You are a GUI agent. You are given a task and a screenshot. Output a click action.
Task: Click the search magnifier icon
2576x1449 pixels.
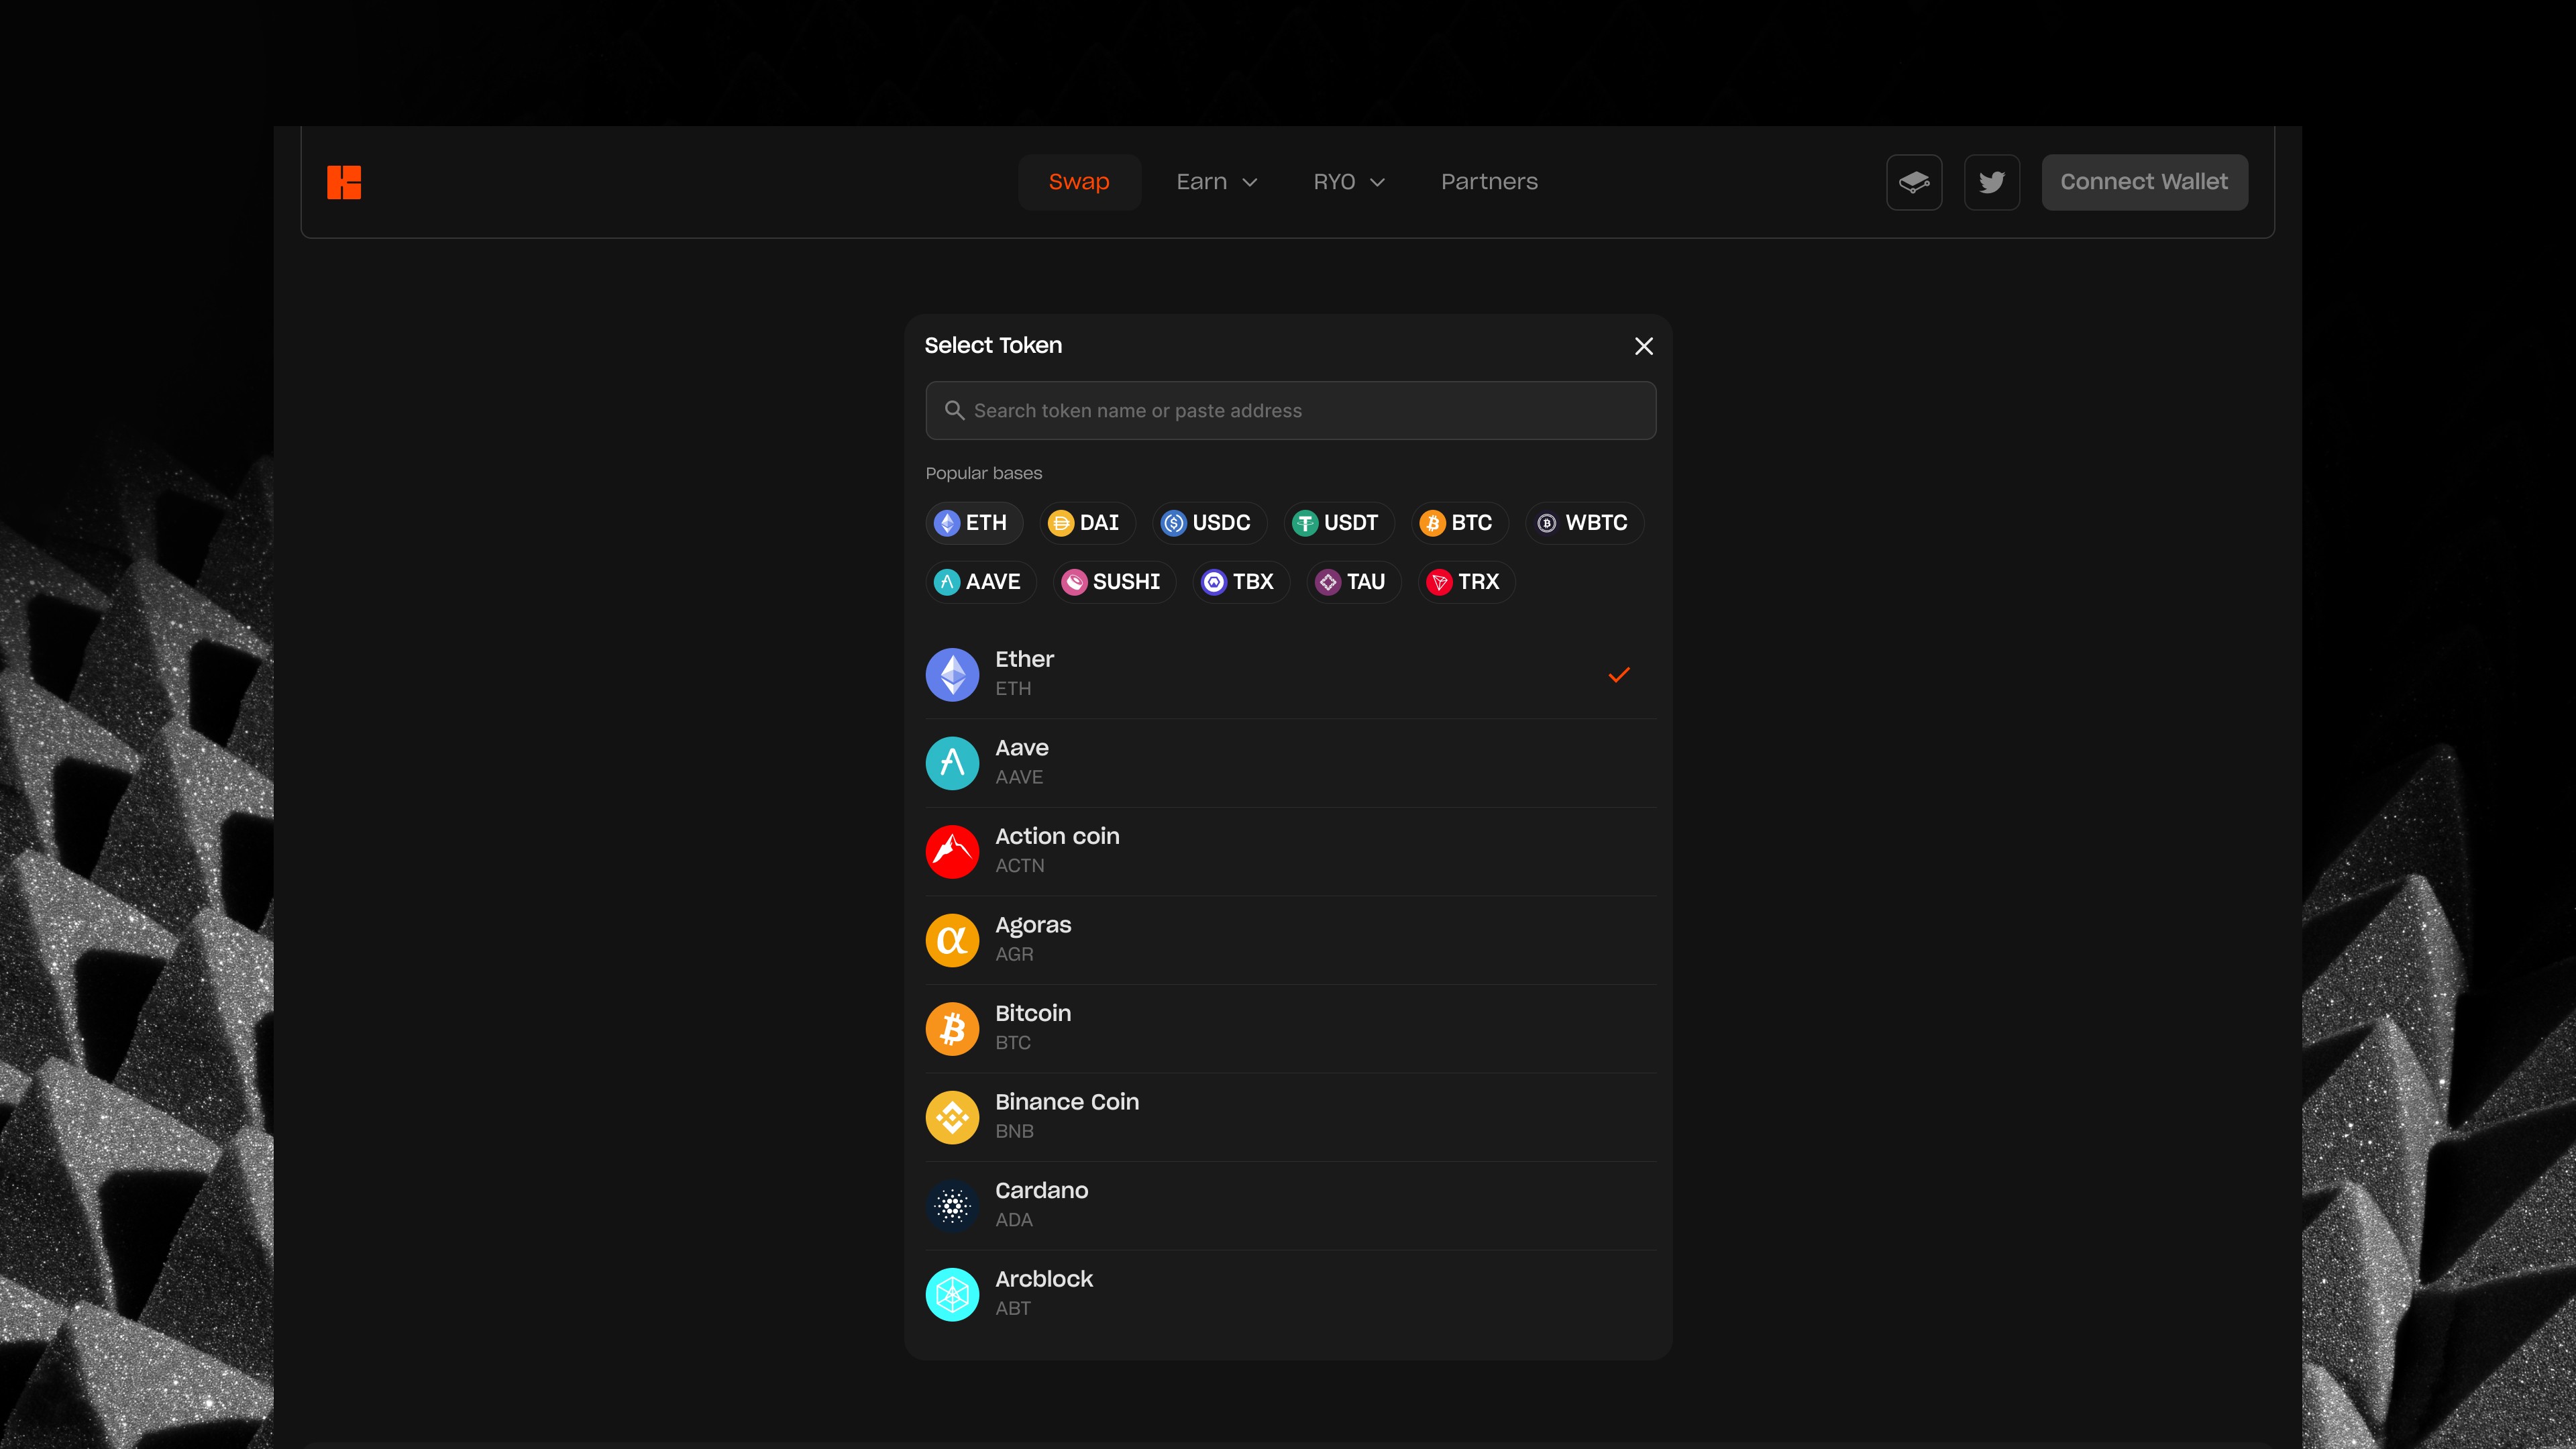point(954,410)
